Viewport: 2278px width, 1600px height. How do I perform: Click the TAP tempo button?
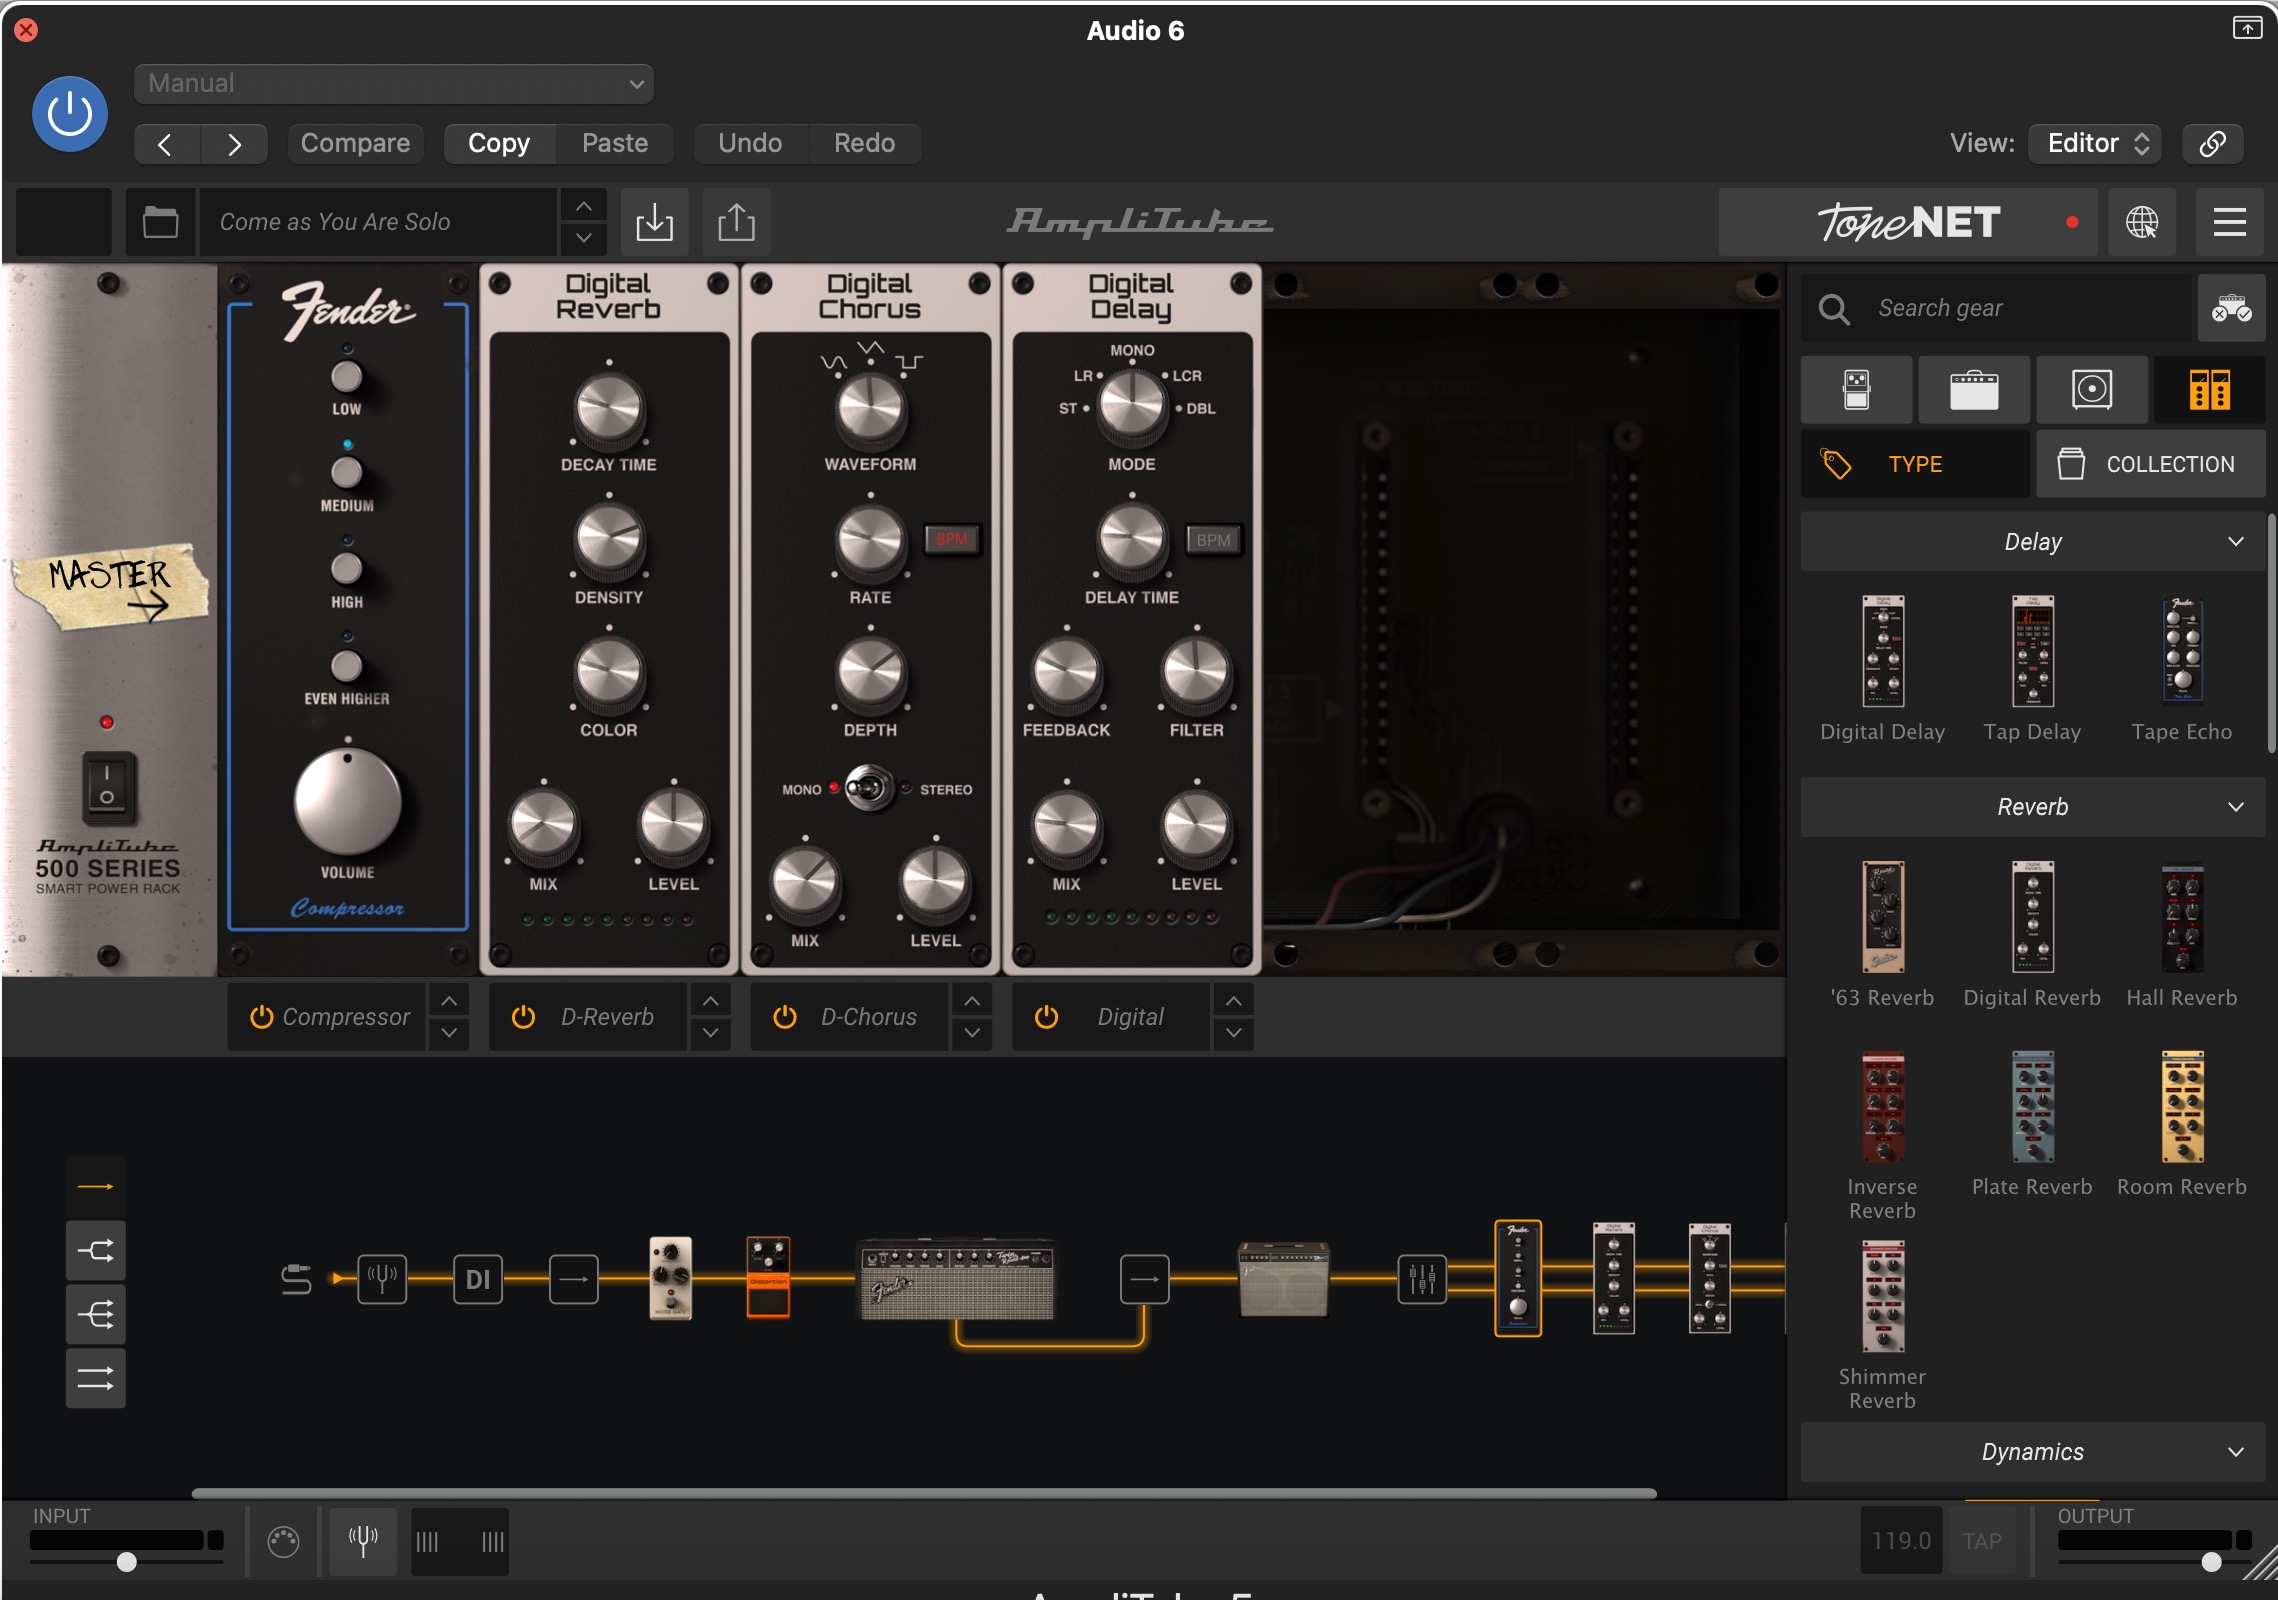(x=1982, y=1541)
